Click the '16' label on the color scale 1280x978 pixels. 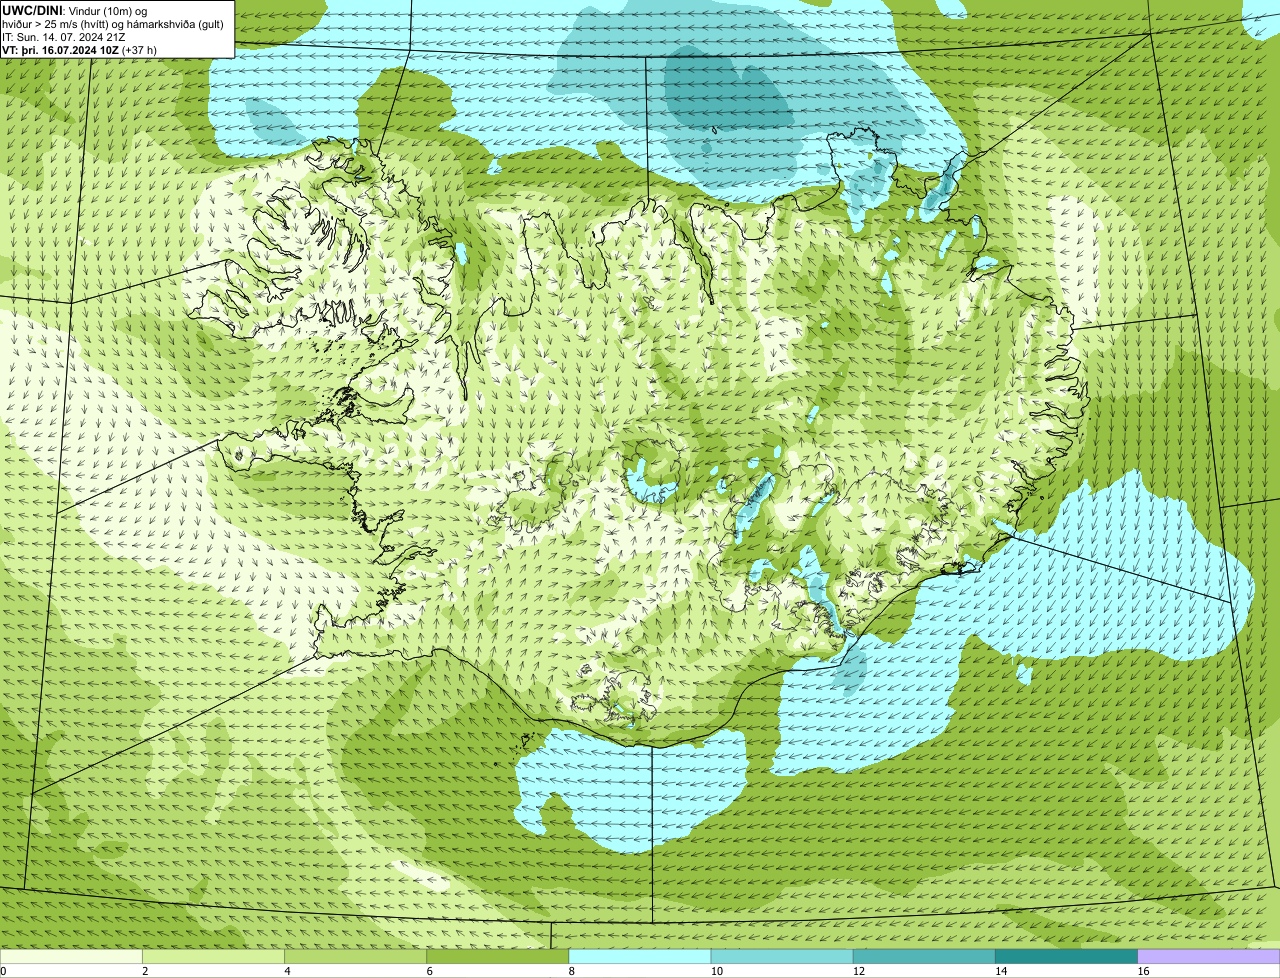tap(1143, 971)
